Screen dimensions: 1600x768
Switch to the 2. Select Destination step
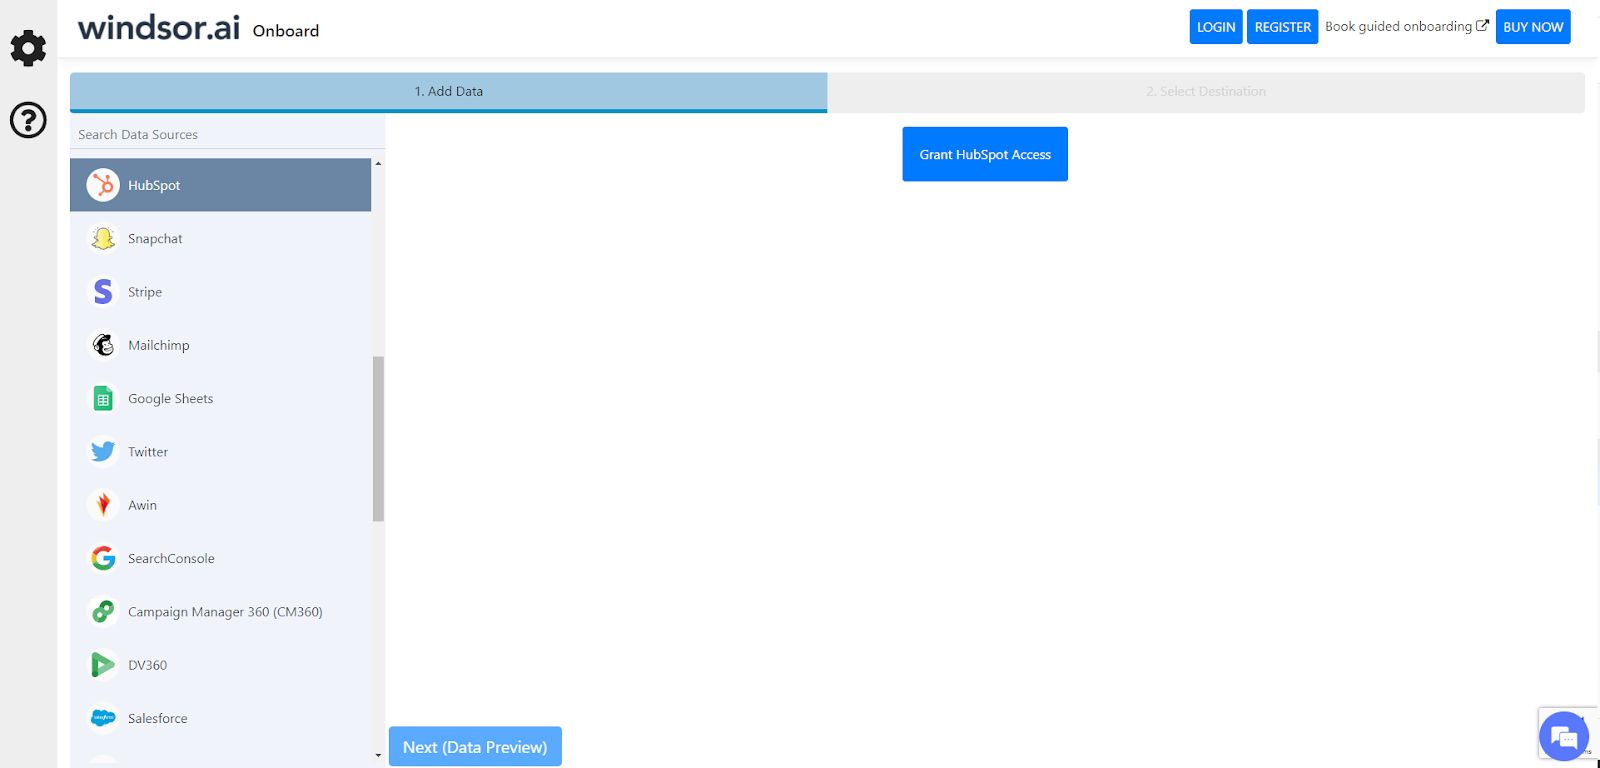1206,91
